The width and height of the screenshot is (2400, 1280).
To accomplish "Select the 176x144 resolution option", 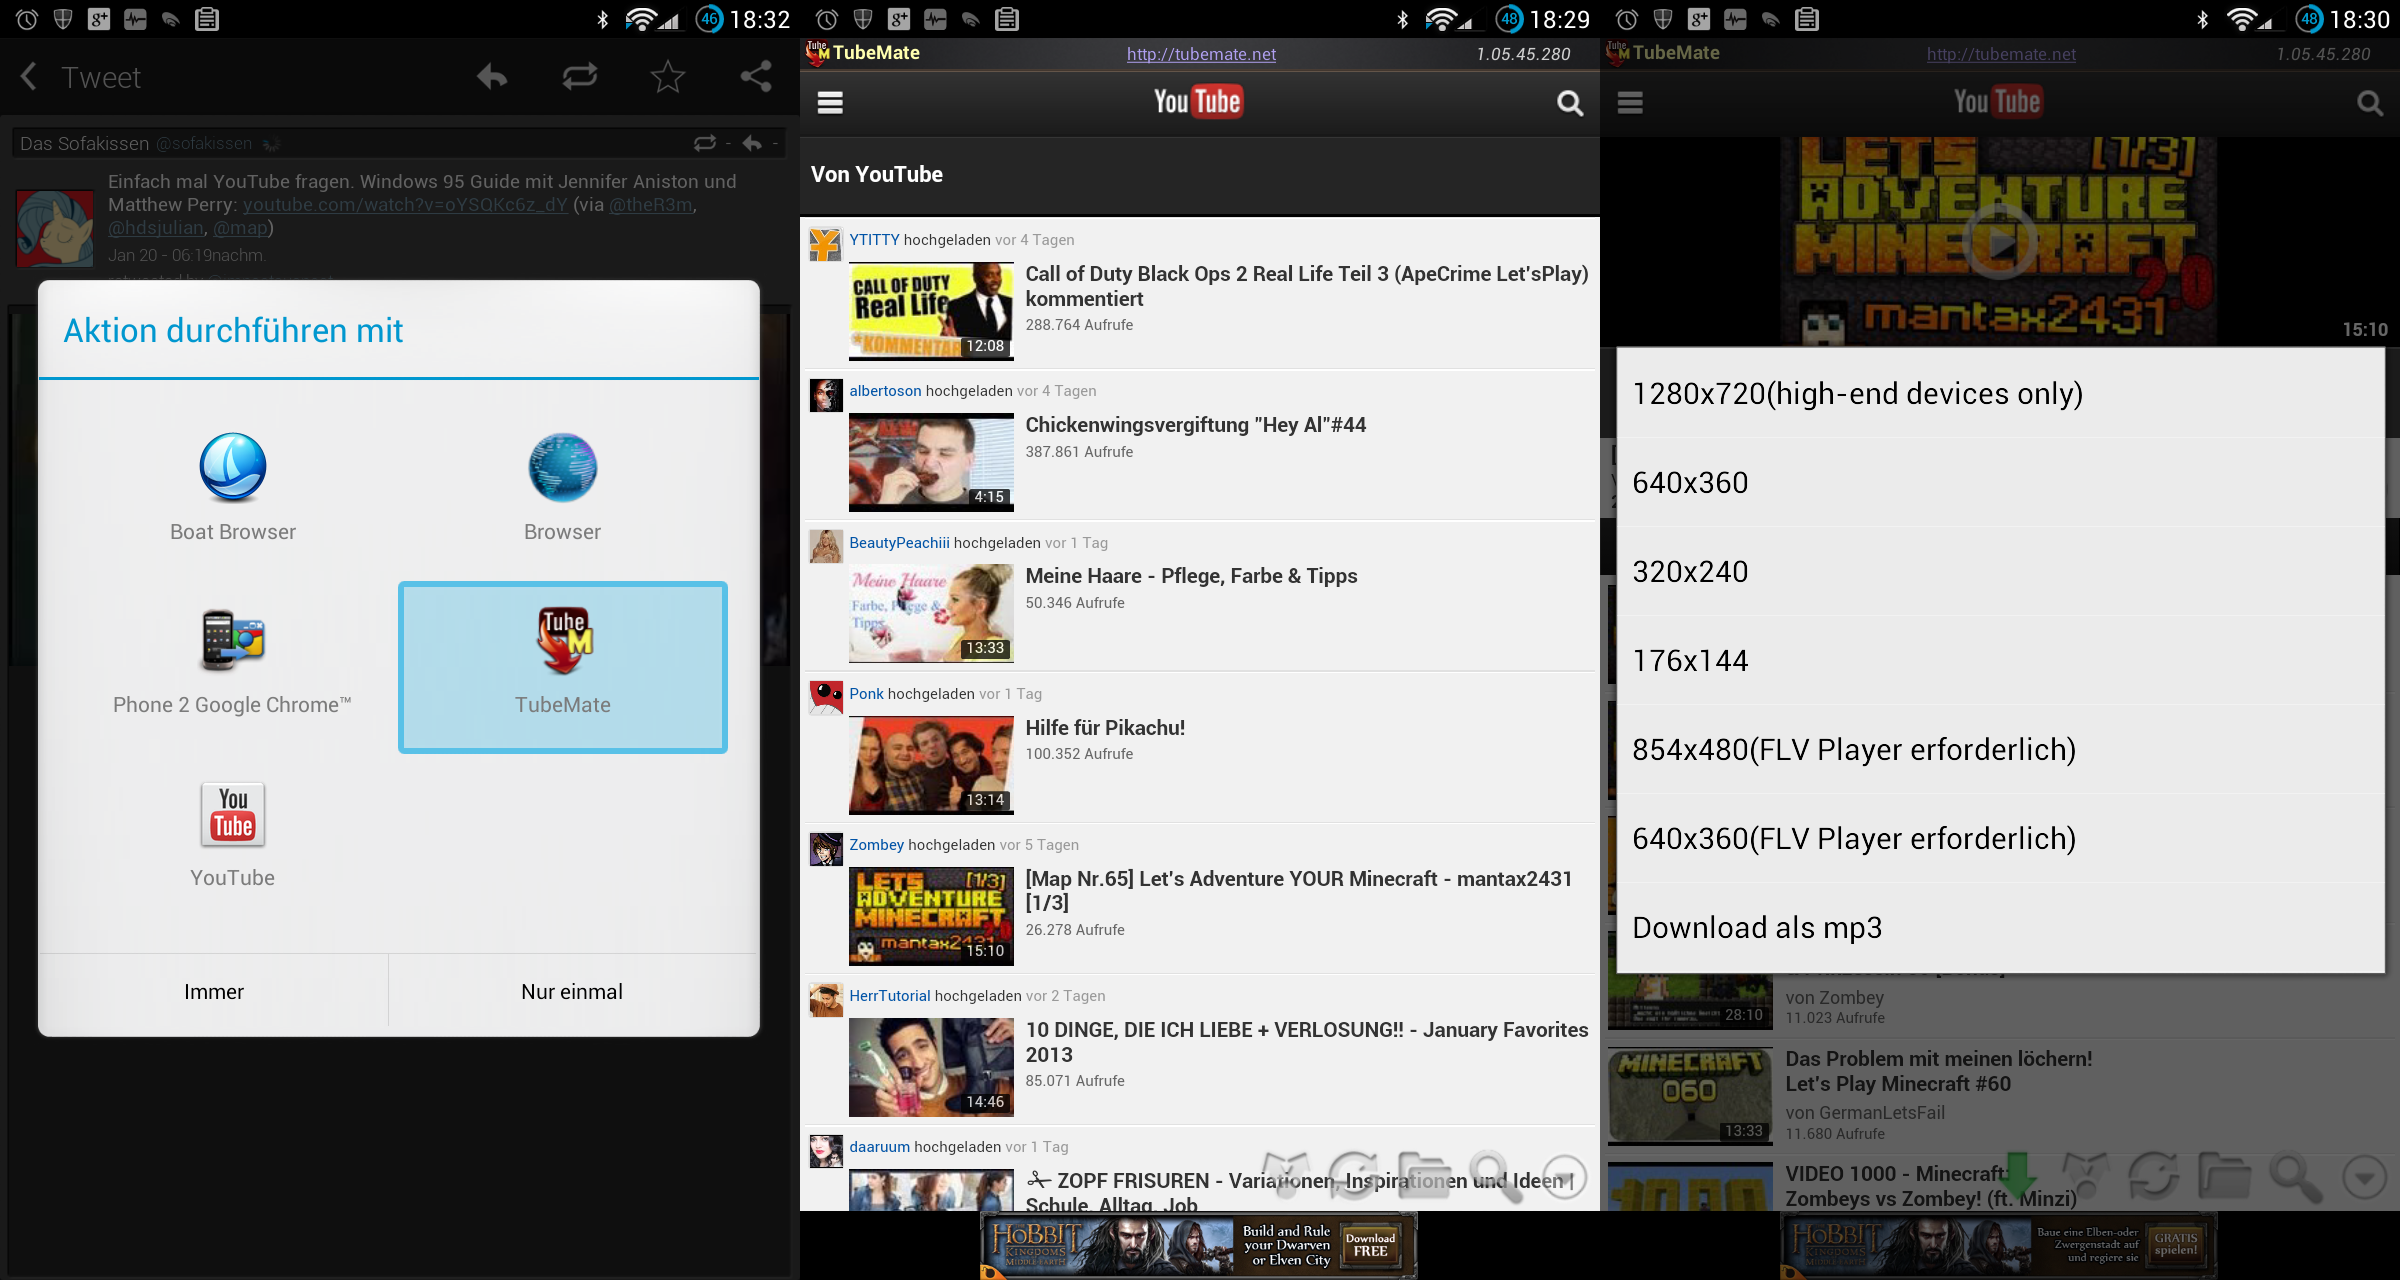I will [2000, 661].
